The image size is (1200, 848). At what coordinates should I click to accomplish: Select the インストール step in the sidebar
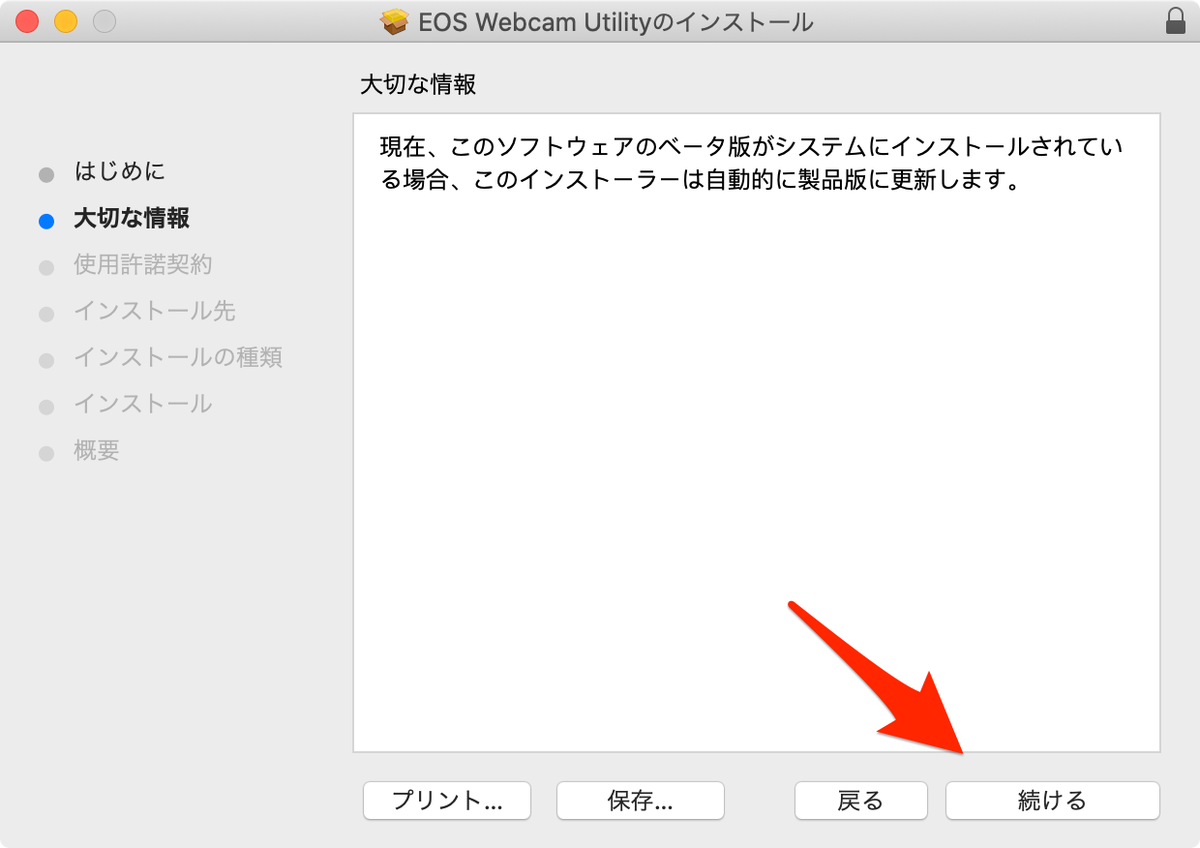[143, 404]
